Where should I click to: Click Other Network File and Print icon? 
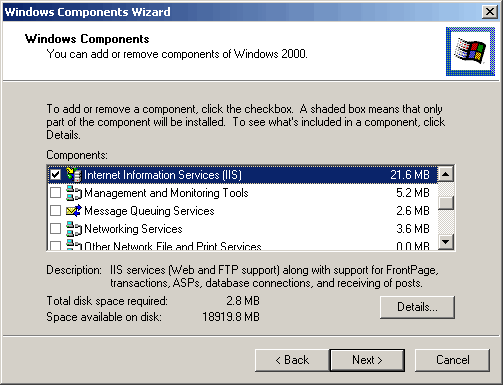coord(74,245)
